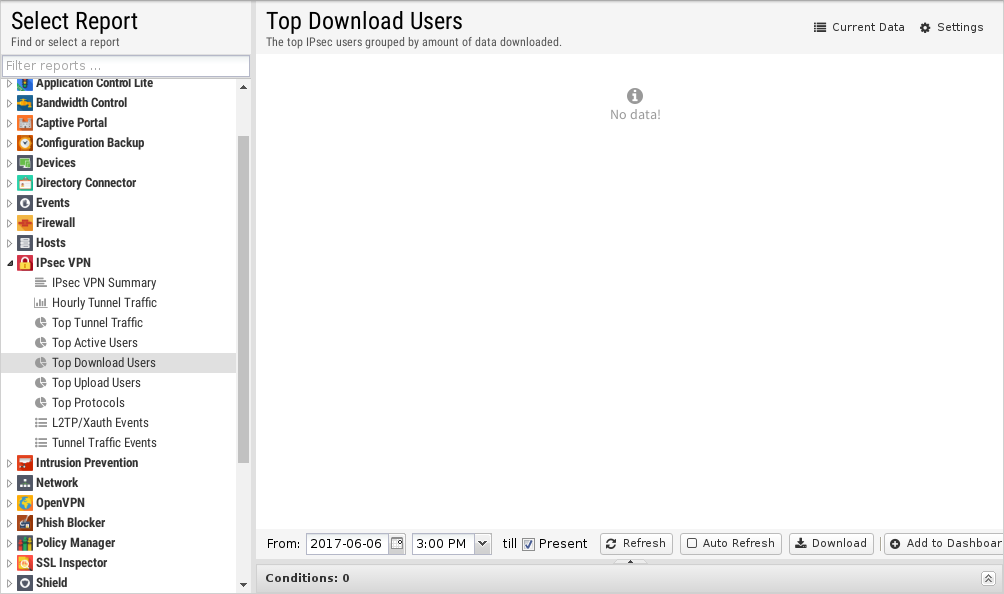
Task: Expand the Events tree node
Action: click(9, 204)
